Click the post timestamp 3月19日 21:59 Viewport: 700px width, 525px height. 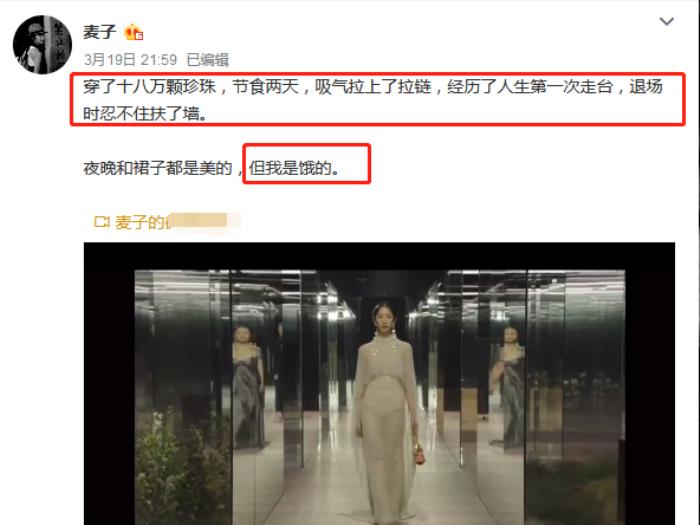[x=130, y=59]
